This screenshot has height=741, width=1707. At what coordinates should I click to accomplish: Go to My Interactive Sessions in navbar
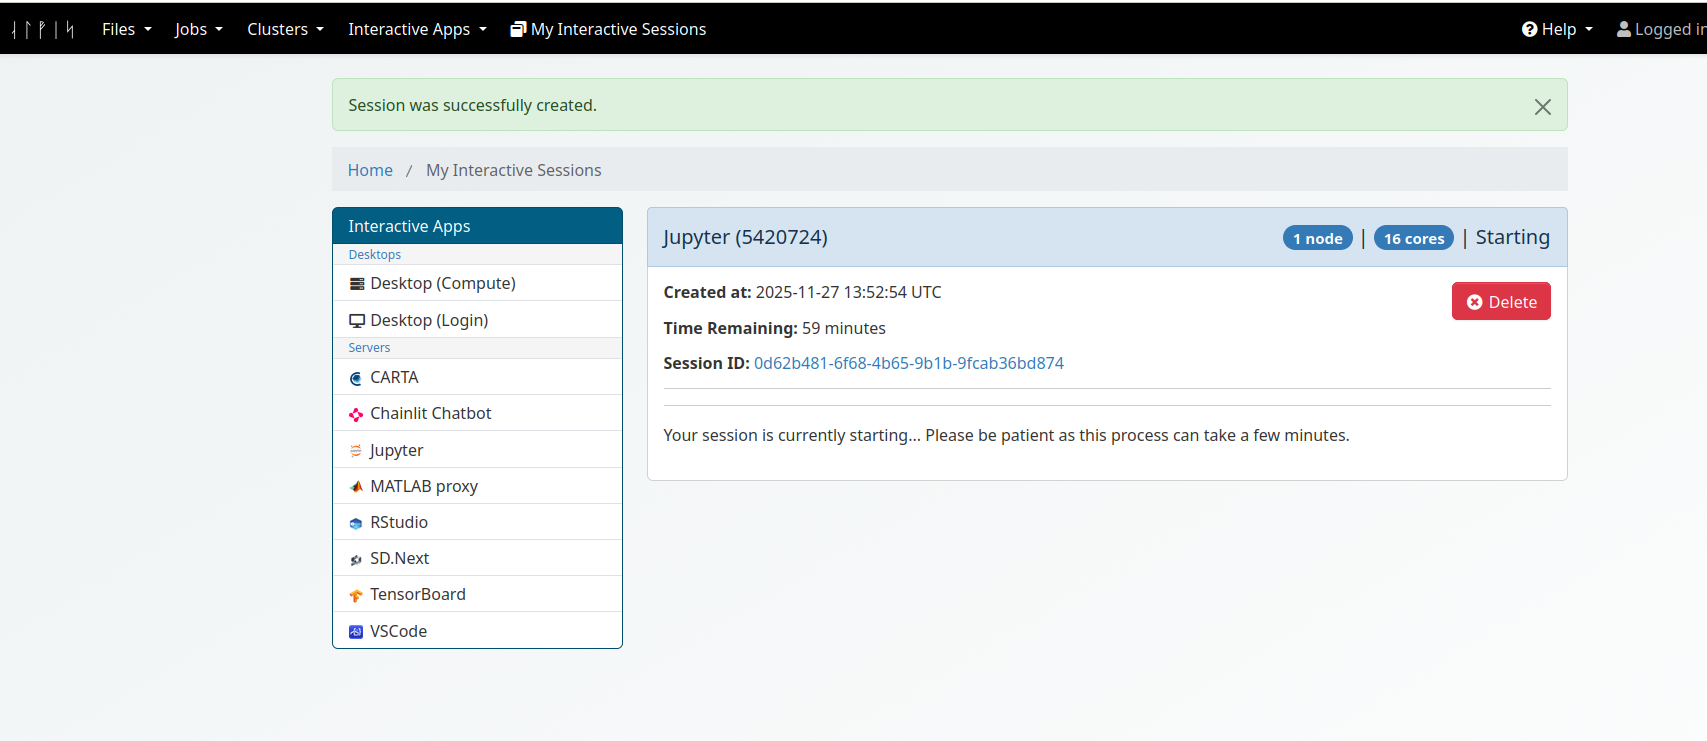[x=608, y=29]
